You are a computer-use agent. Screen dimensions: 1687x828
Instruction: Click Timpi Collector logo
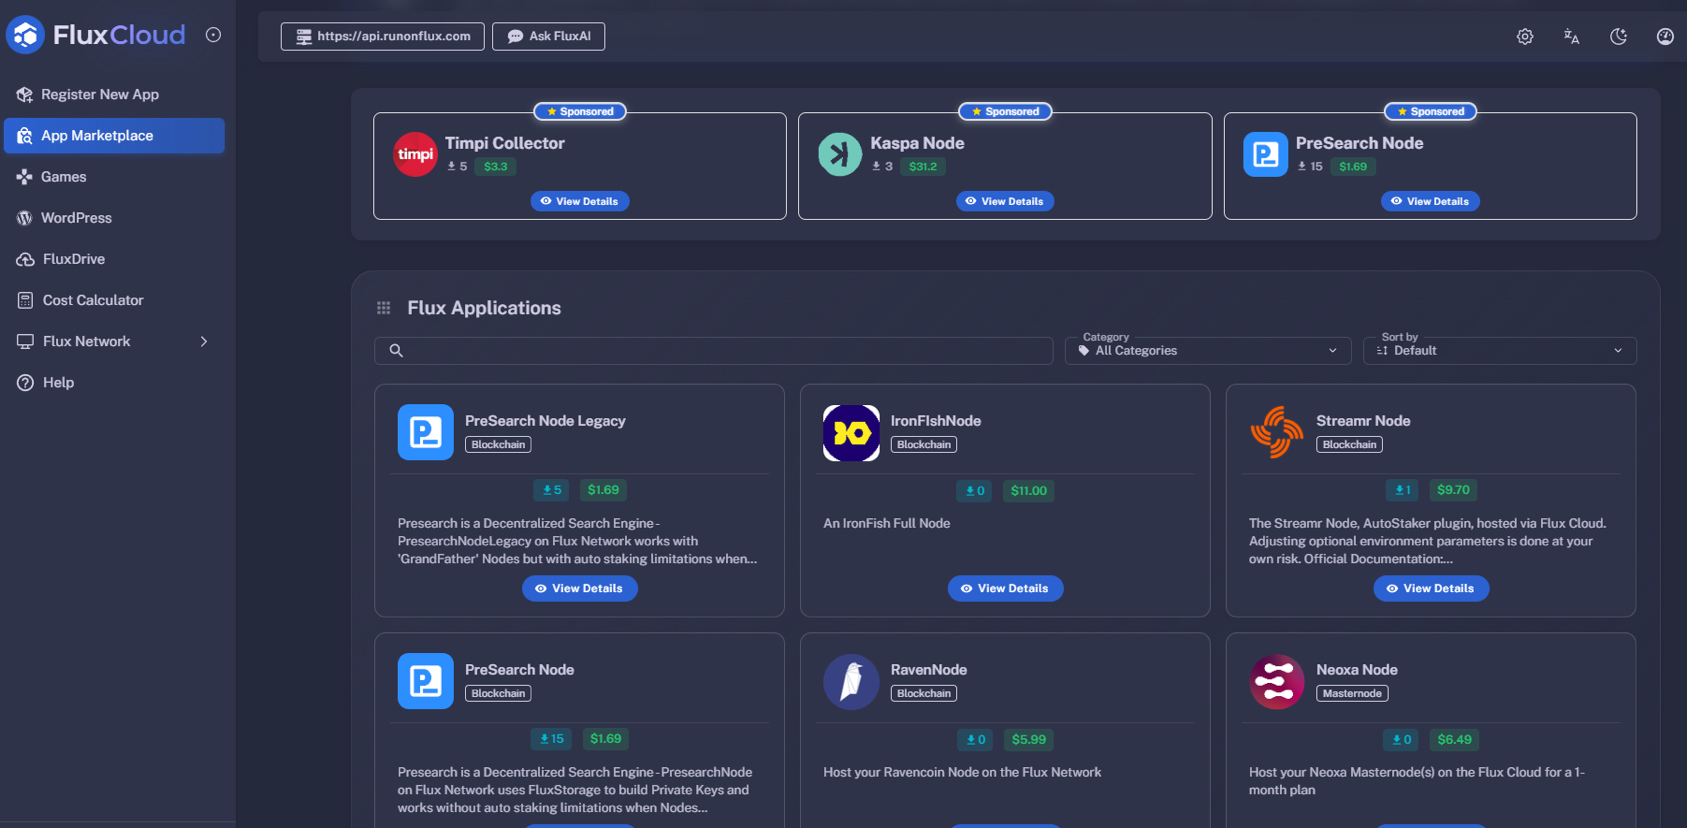pos(415,154)
